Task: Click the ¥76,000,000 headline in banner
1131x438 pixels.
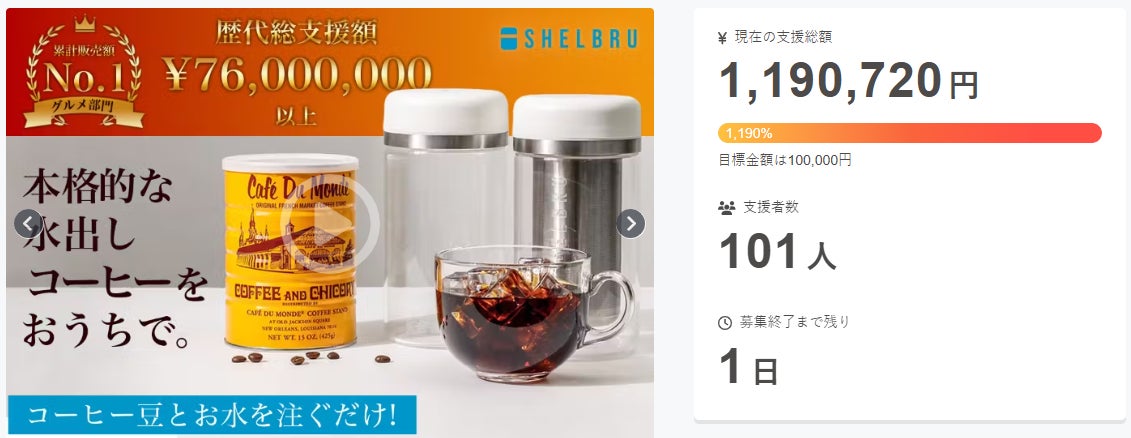Action: click(298, 74)
